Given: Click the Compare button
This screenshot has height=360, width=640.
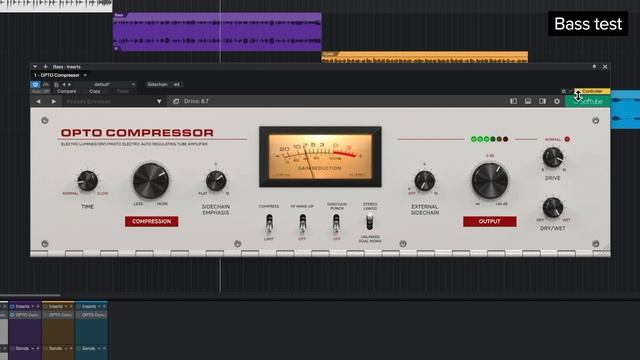Looking at the screenshot, I should [67, 91].
